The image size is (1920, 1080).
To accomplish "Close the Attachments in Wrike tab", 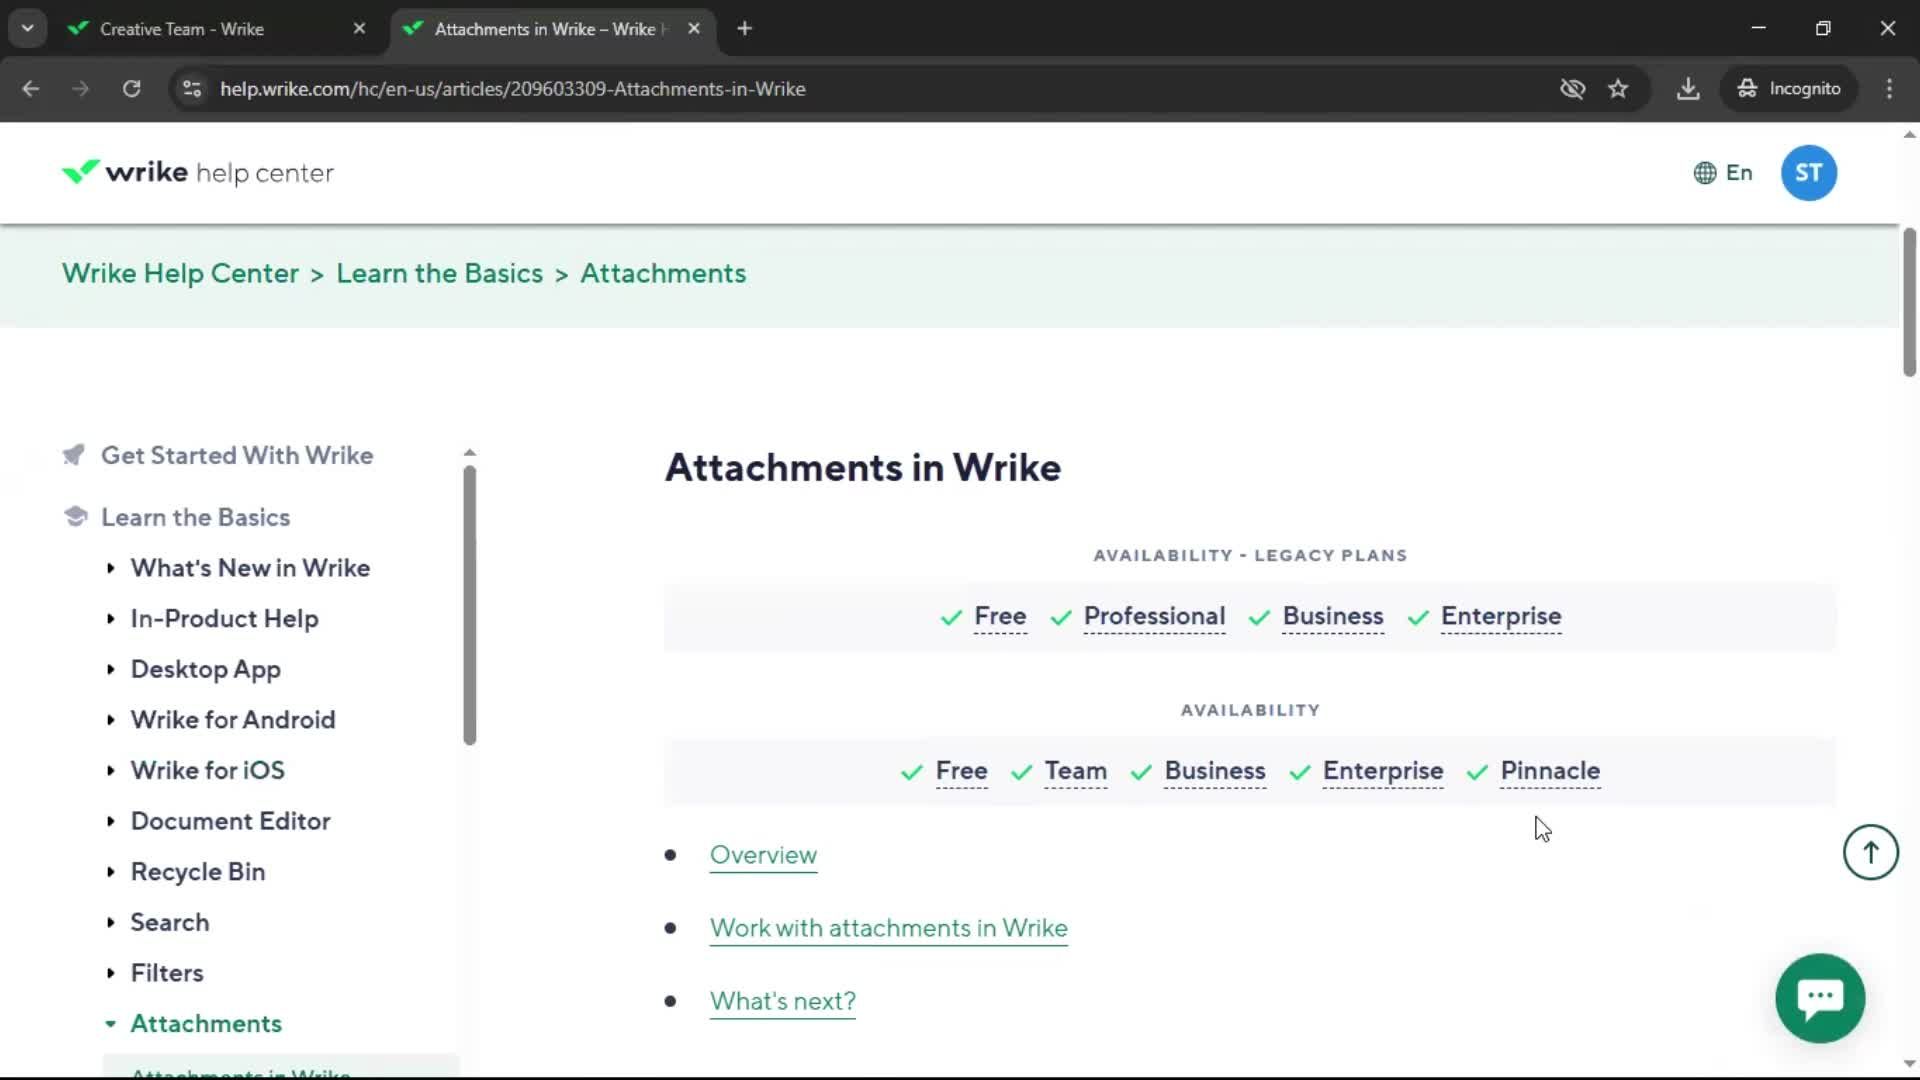I will coord(694,29).
